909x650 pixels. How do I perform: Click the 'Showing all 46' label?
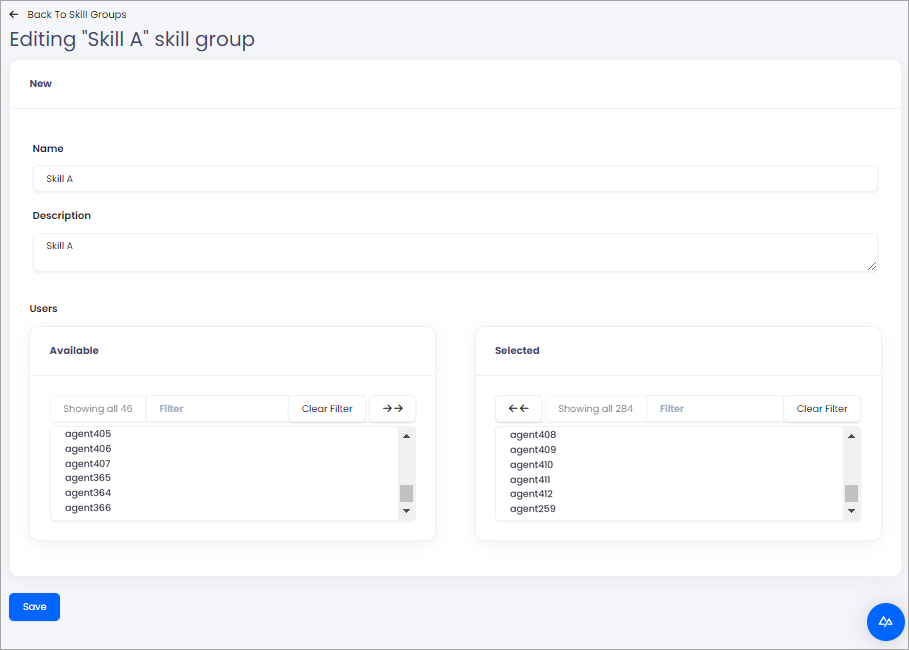click(x=98, y=409)
